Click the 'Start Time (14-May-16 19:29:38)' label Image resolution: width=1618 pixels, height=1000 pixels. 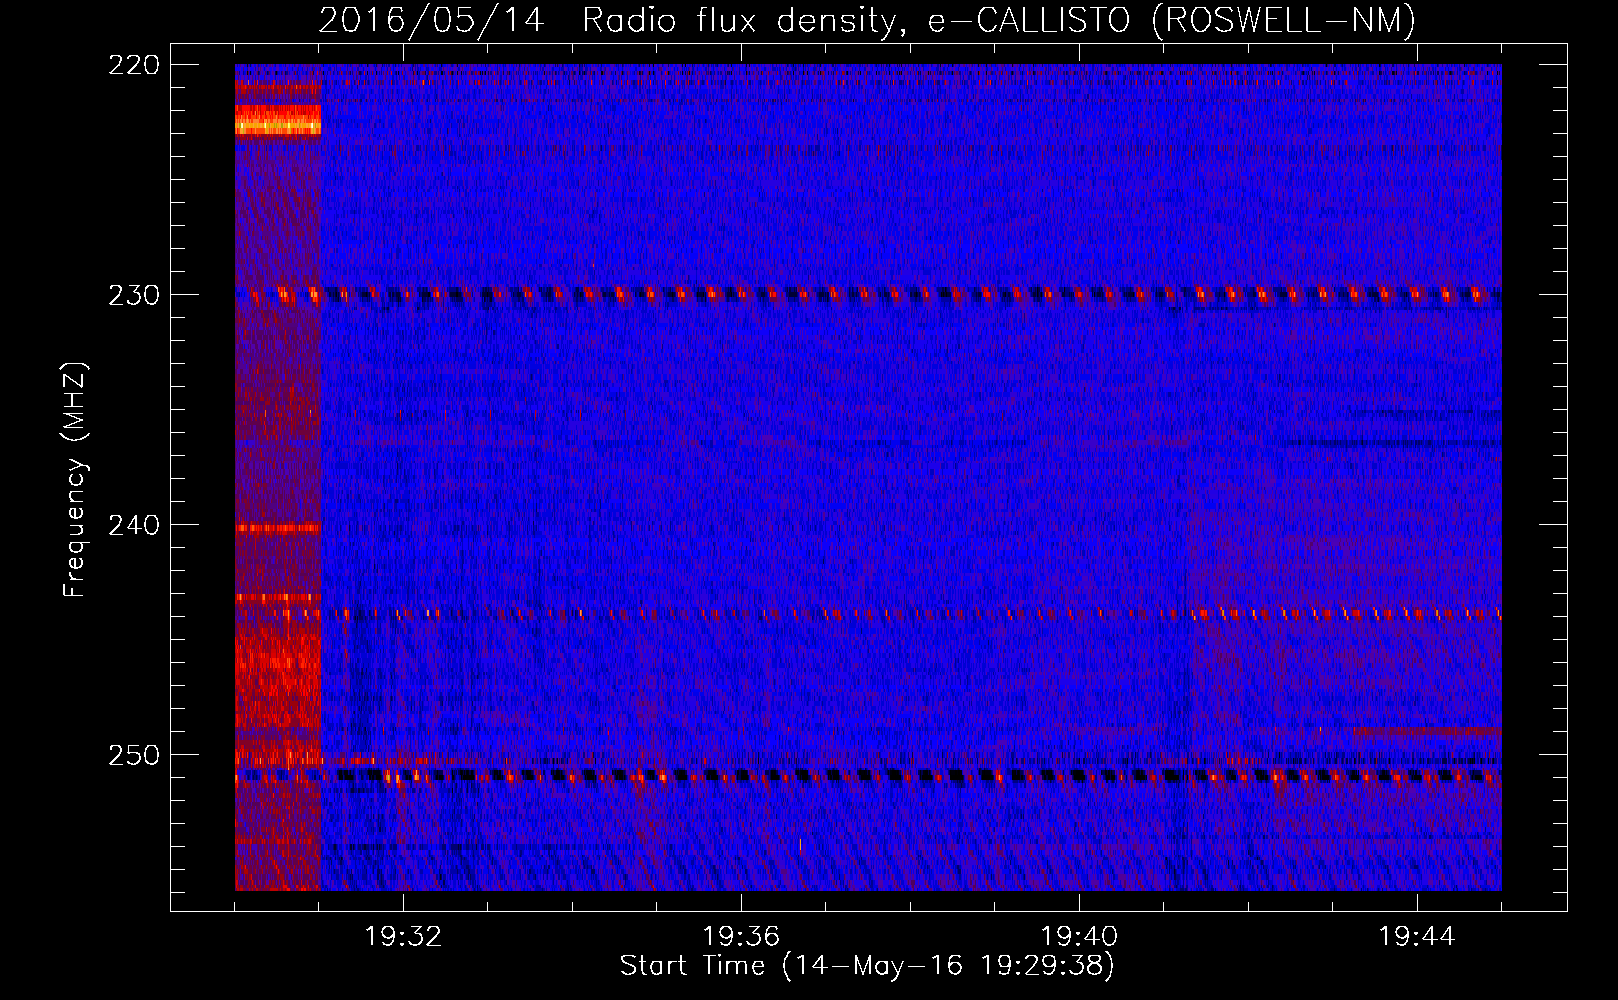click(x=867, y=966)
